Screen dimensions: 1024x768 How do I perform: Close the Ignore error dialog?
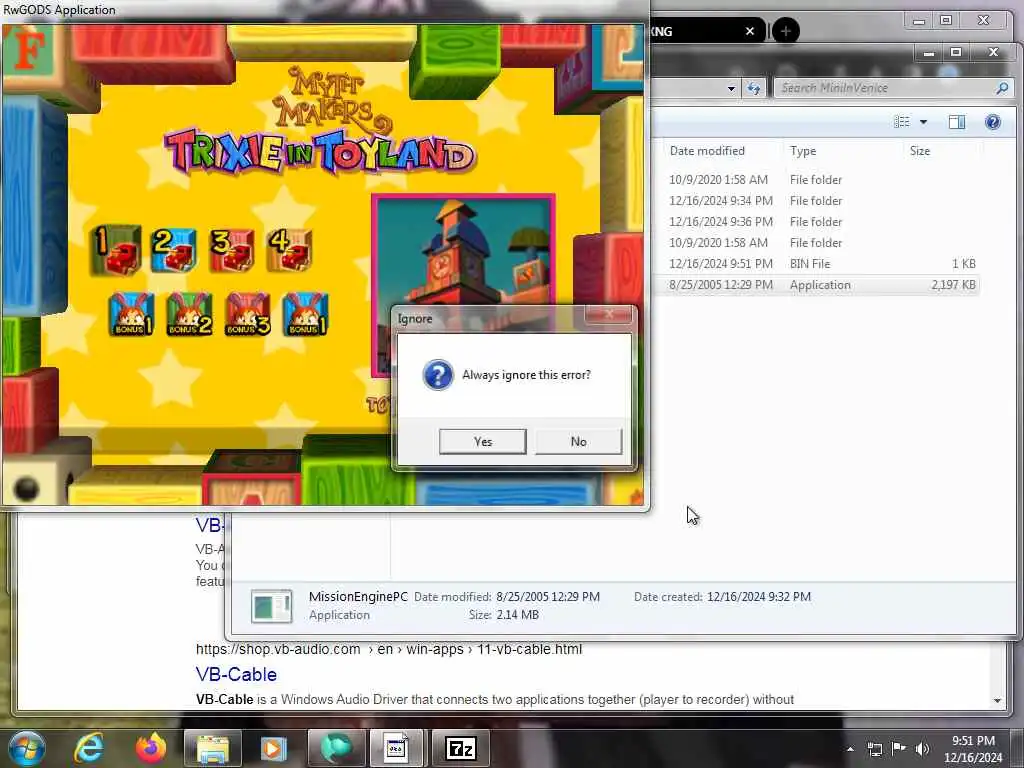coord(608,315)
